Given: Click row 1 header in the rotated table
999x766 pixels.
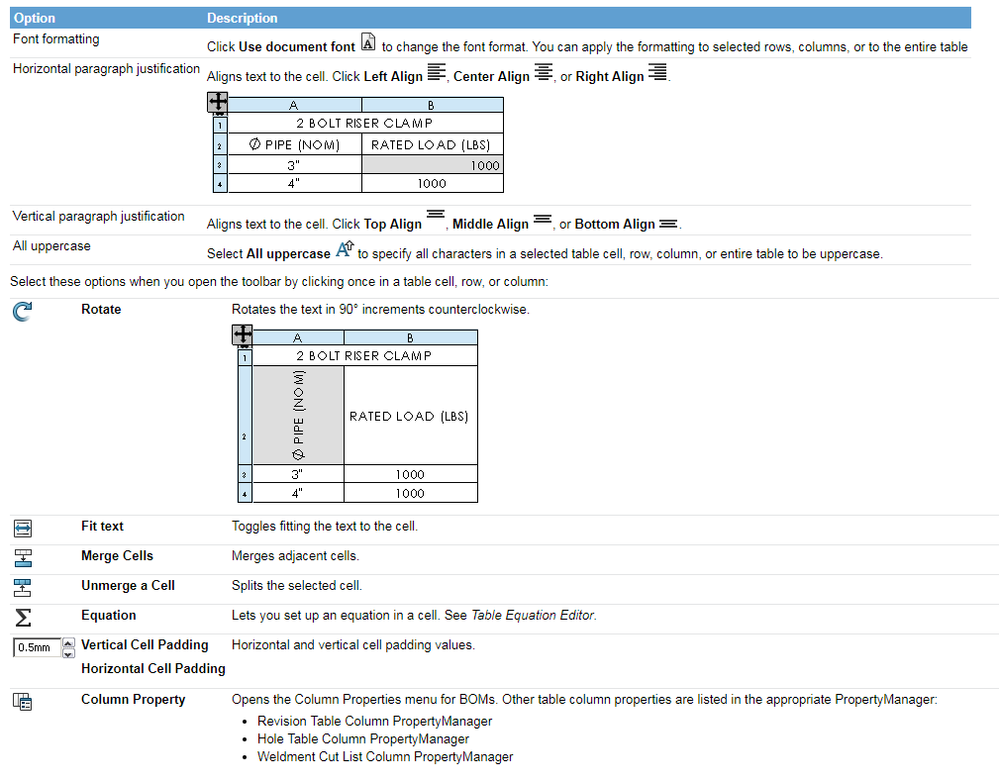Looking at the screenshot, I should tap(245, 357).
